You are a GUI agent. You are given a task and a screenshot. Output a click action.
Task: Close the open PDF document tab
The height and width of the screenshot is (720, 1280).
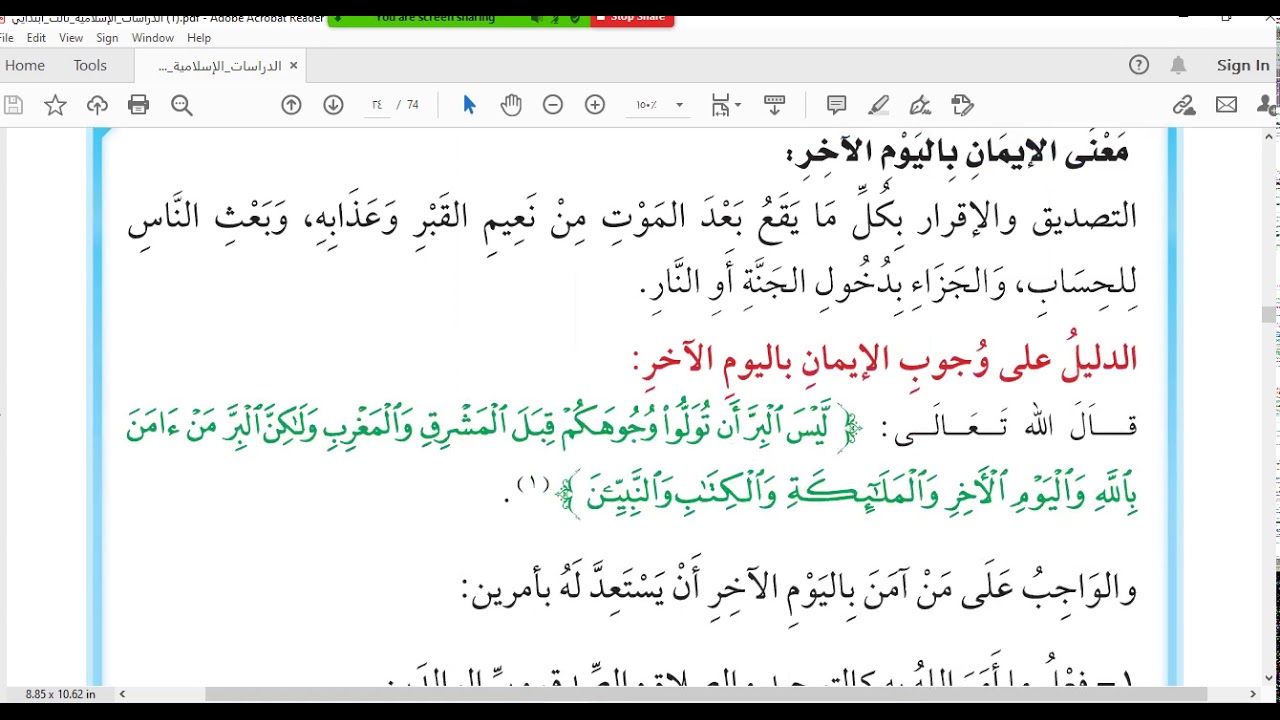click(293, 65)
